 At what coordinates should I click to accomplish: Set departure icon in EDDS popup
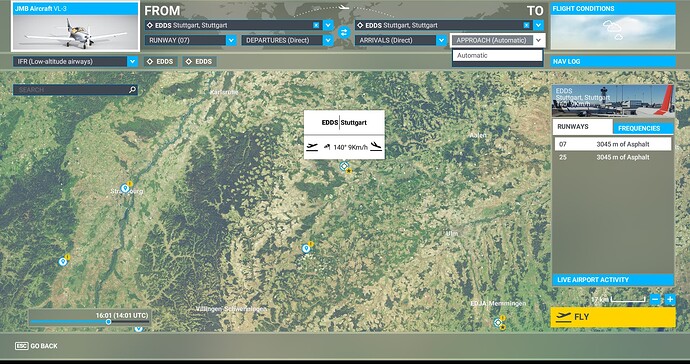[x=312, y=147]
